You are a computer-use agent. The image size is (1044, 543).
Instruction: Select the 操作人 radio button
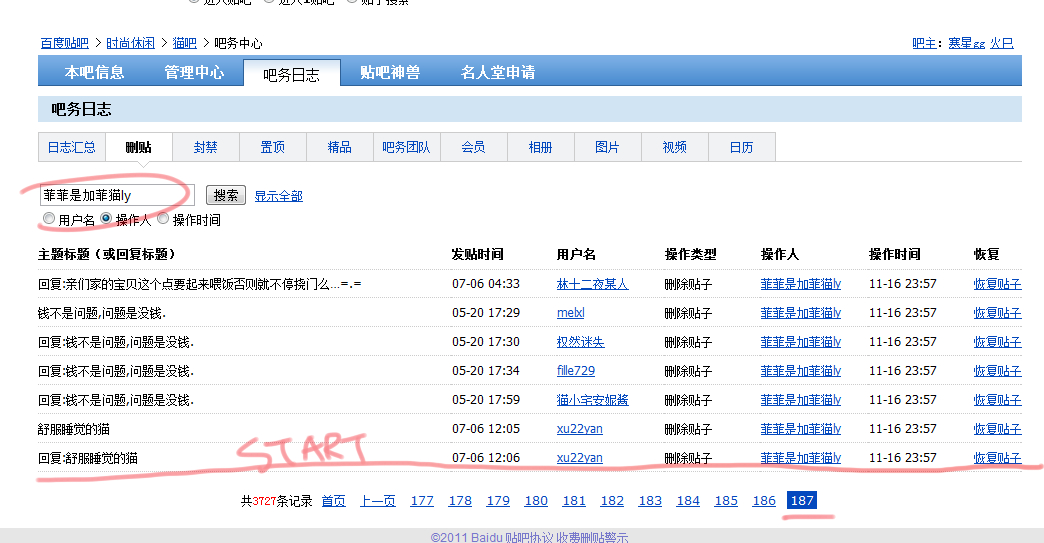point(106,218)
